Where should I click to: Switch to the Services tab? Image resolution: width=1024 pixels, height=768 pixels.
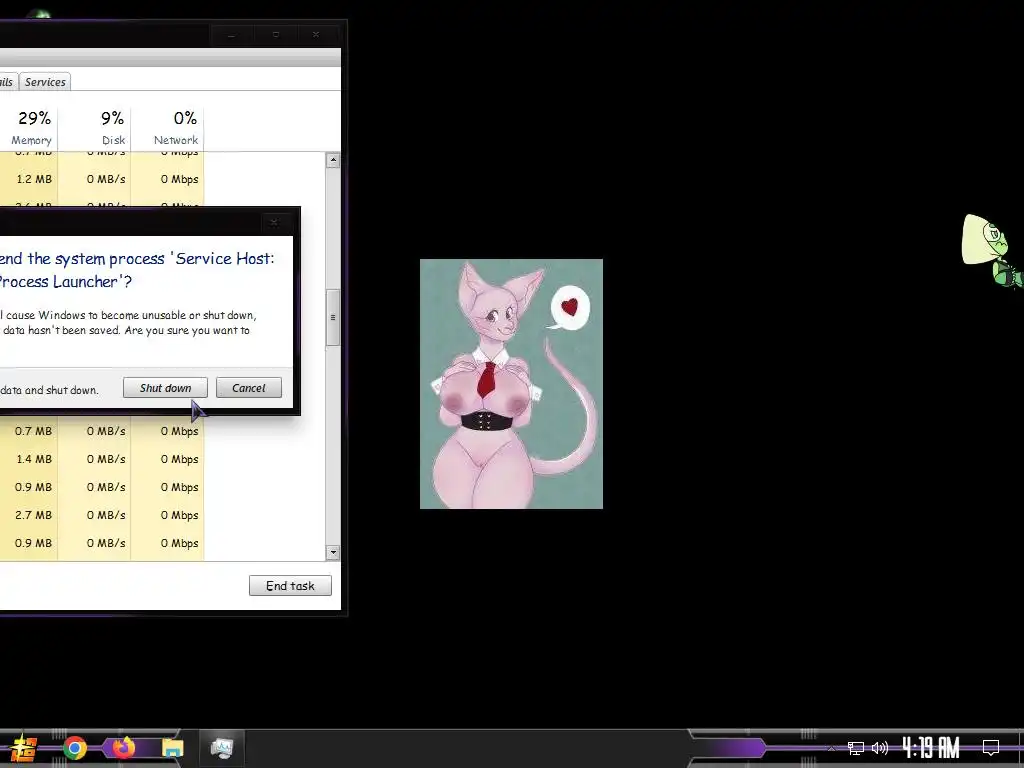[45, 82]
